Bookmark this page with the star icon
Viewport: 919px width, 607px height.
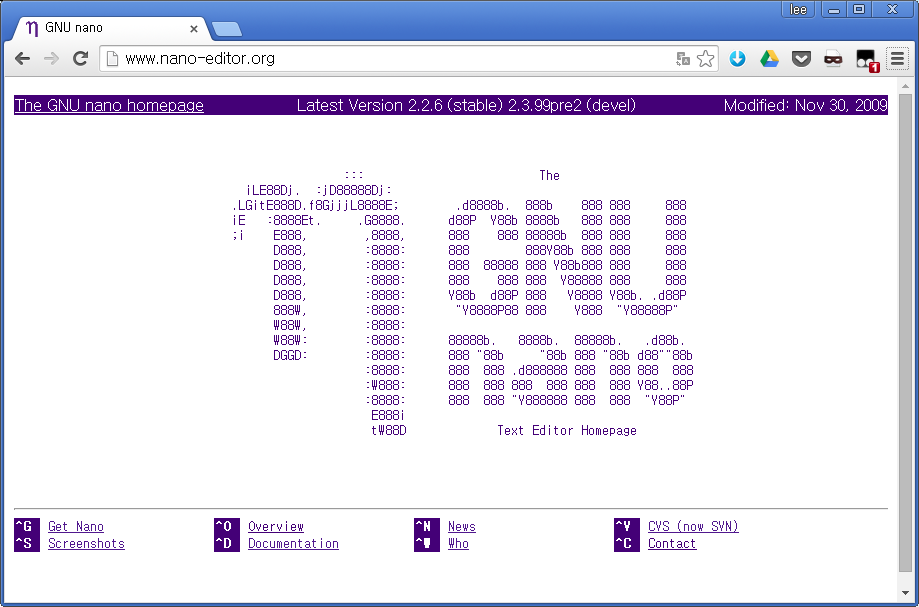click(706, 59)
